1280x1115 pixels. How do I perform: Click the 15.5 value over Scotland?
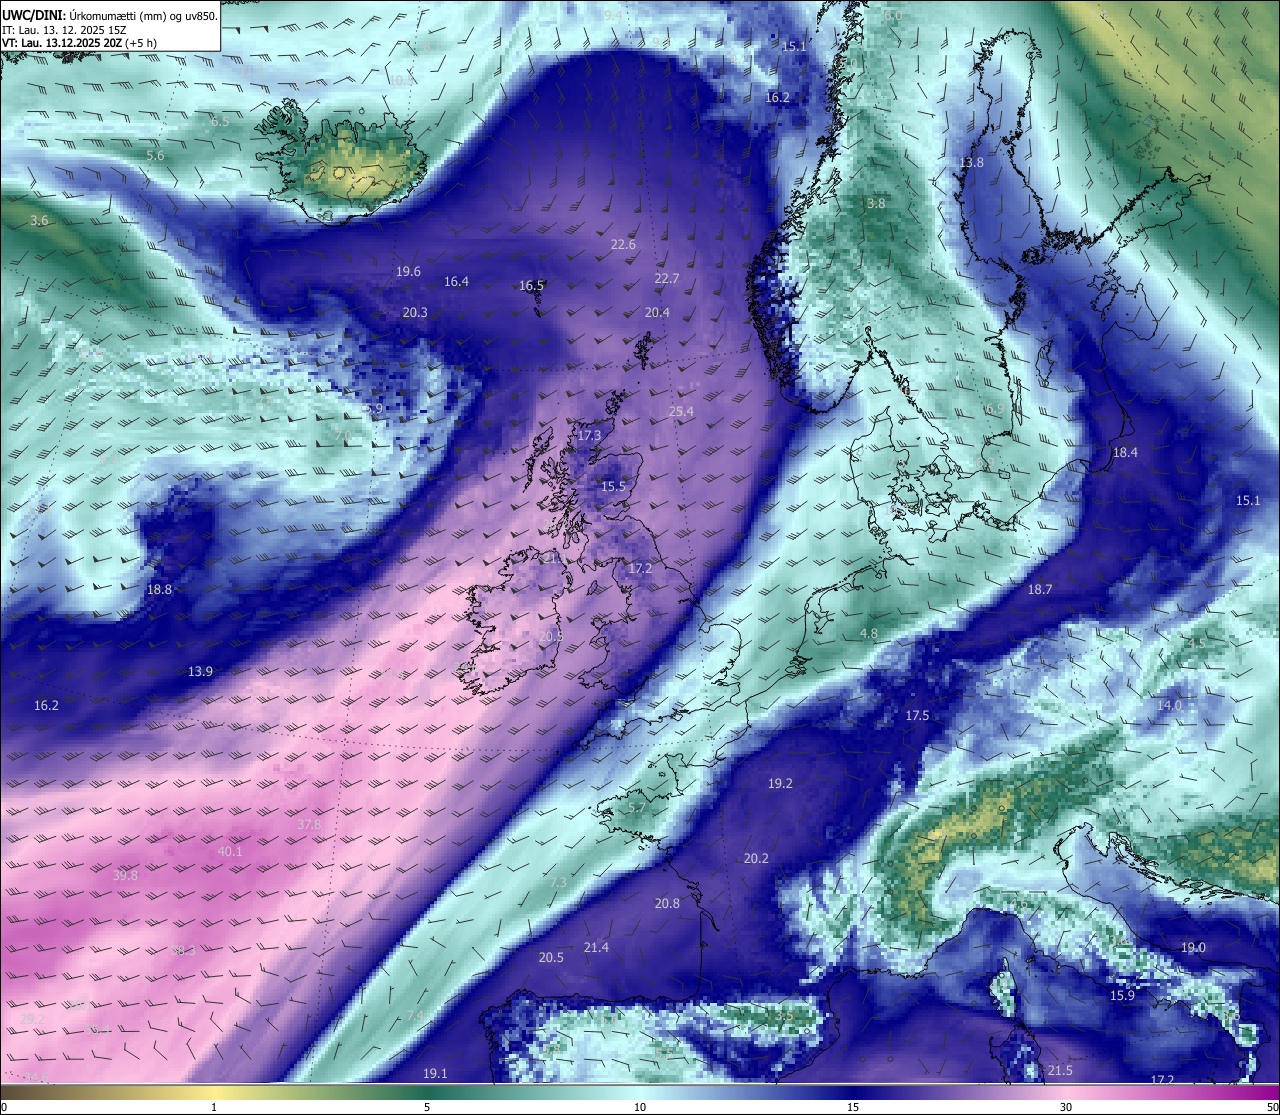point(613,487)
